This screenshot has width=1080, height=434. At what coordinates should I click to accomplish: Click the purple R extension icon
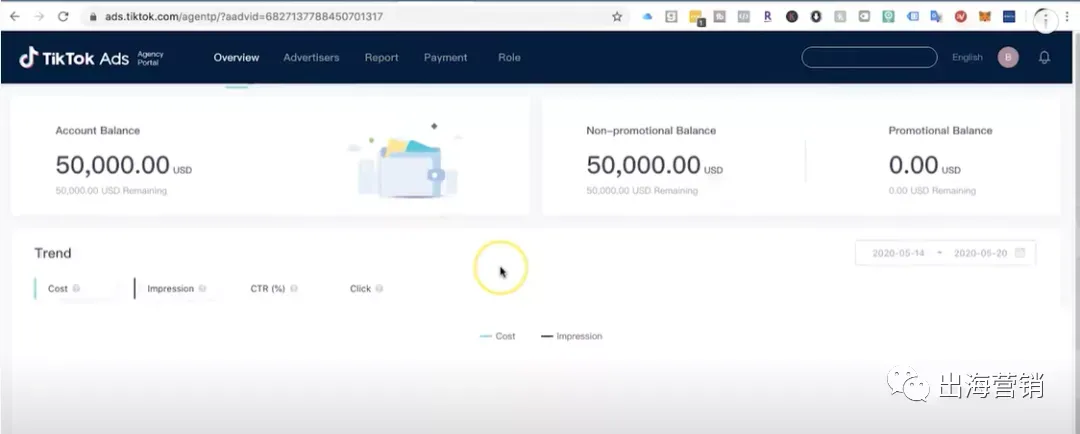pyautogui.click(x=767, y=17)
